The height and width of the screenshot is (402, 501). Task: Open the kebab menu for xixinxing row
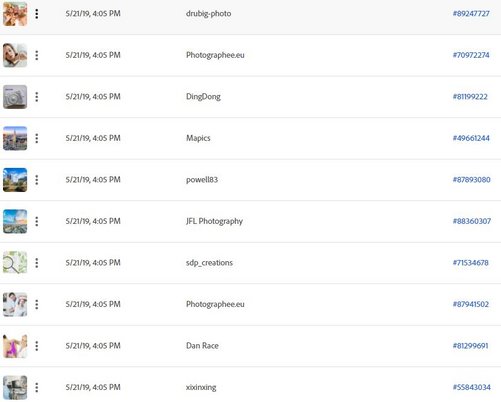(x=37, y=387)
